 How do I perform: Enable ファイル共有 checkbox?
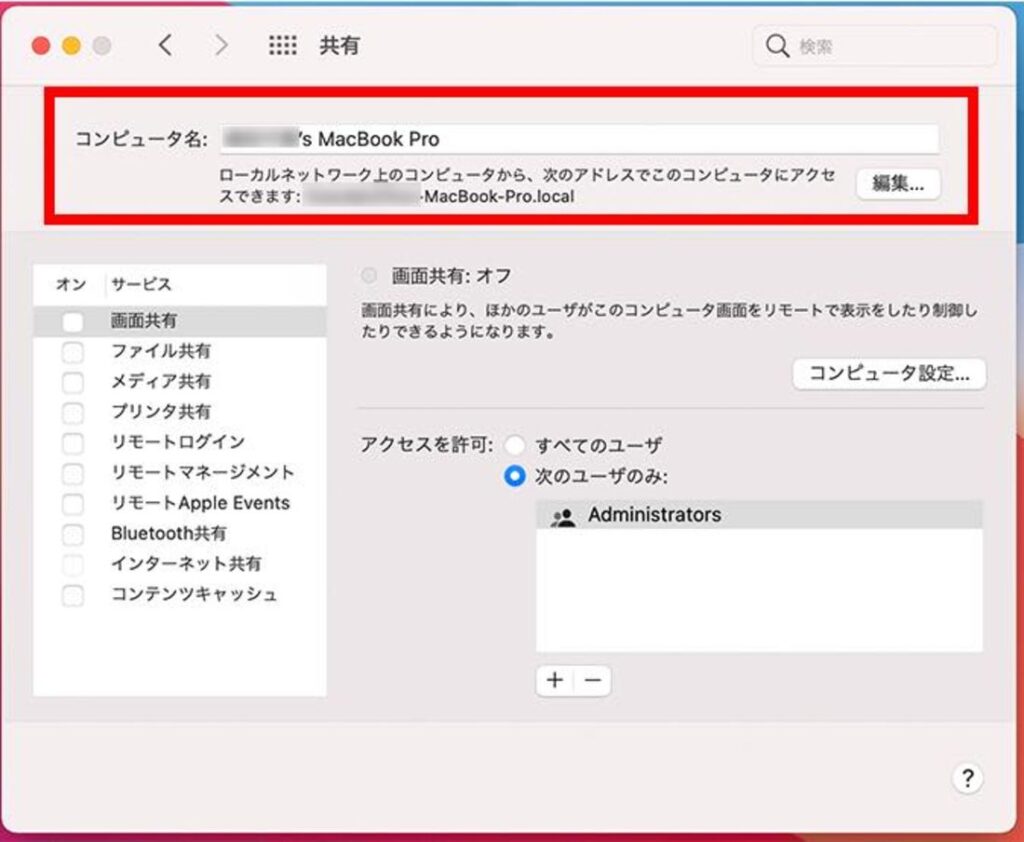coord(72,352)
